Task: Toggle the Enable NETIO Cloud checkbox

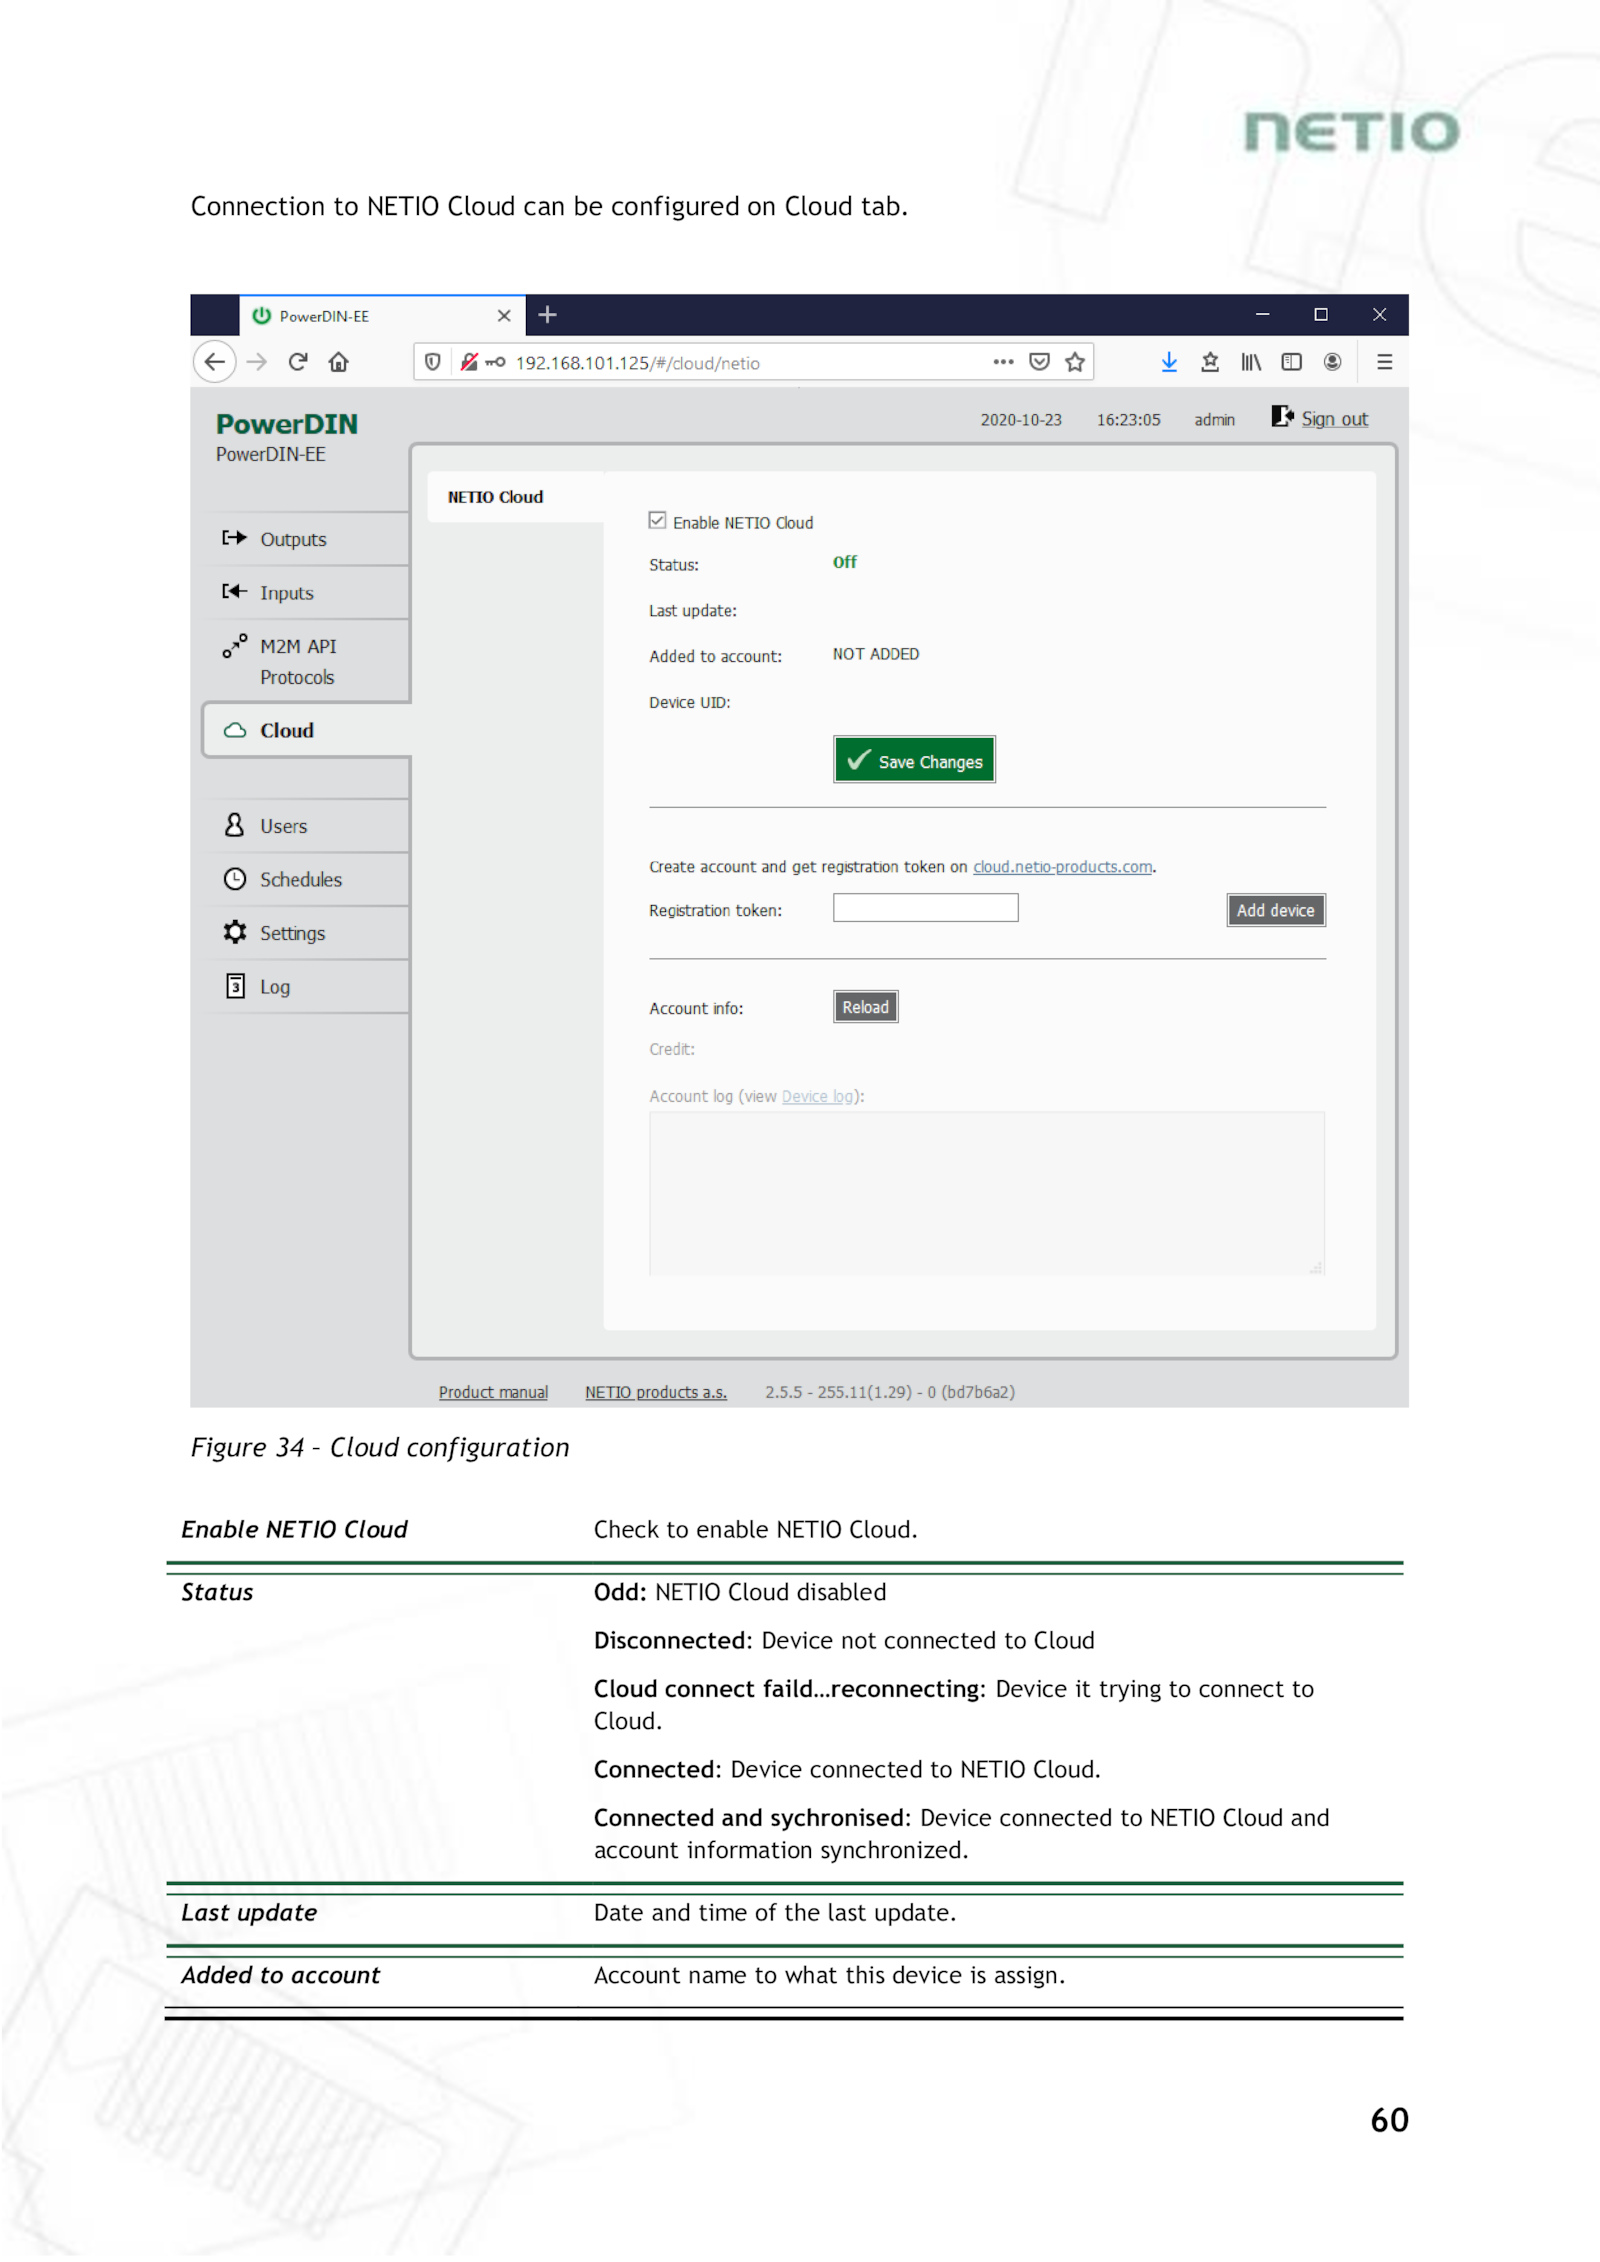Action: (657, 521)
